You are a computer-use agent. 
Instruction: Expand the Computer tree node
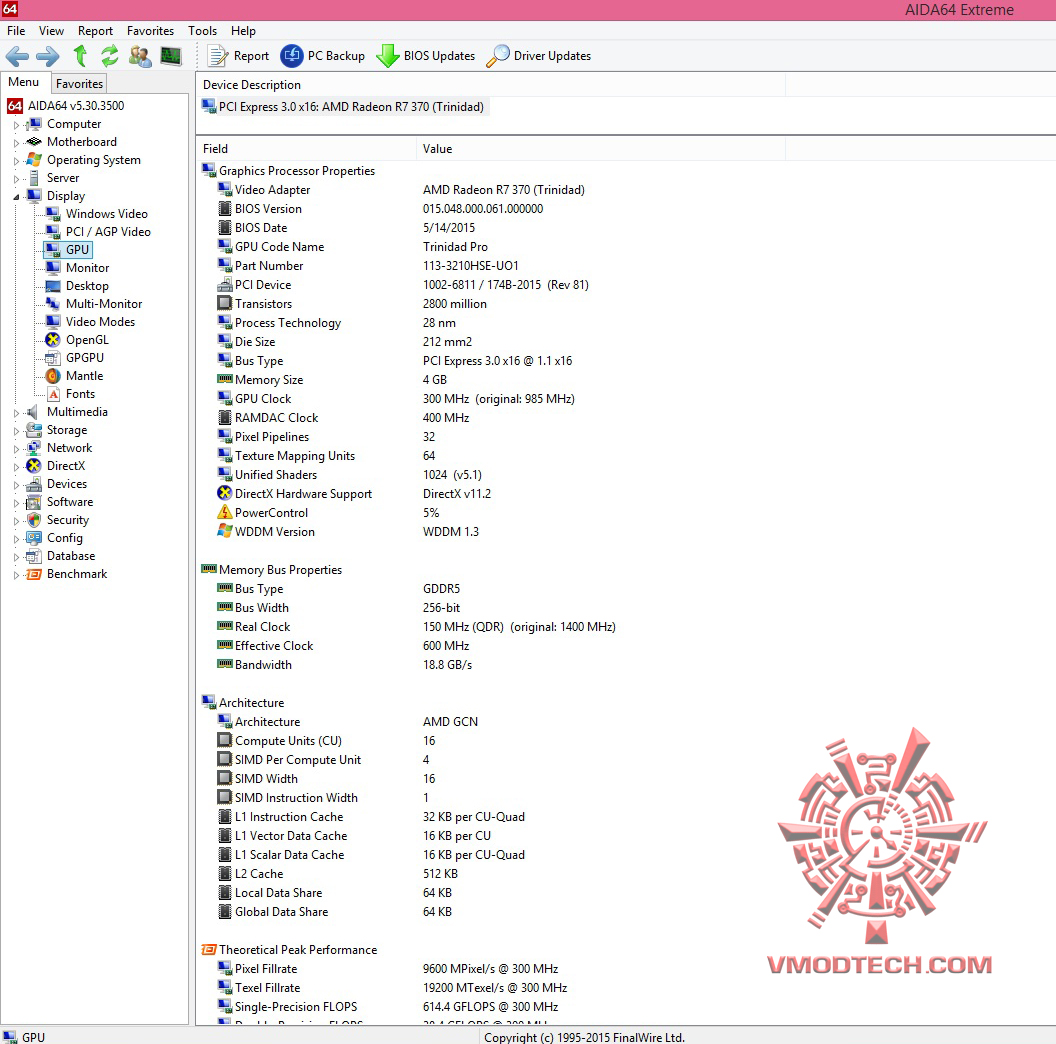point(16,125)
